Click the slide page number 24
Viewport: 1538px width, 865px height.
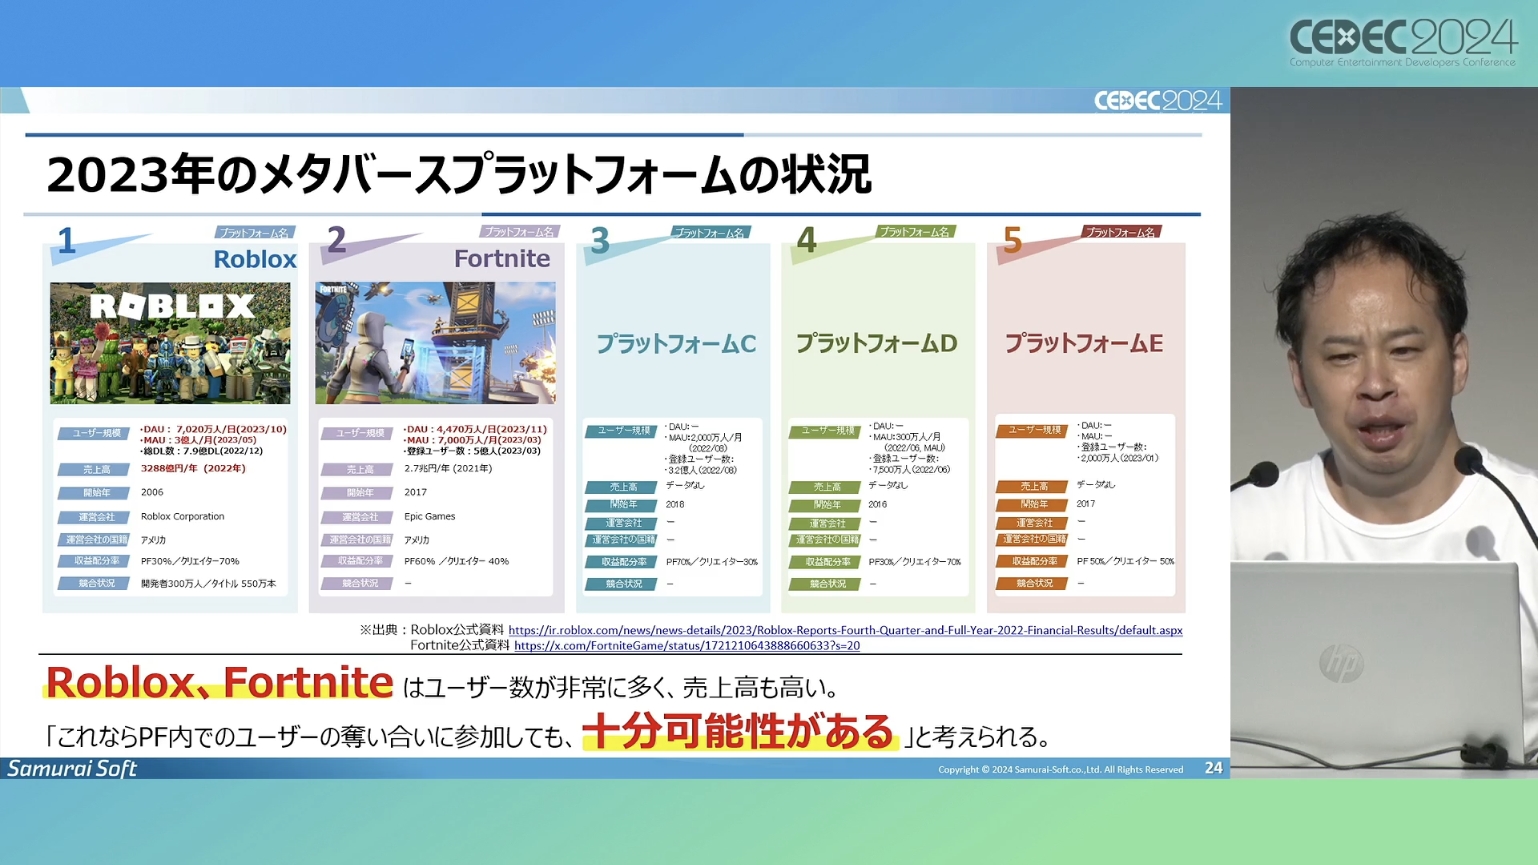pos(1213,768)
